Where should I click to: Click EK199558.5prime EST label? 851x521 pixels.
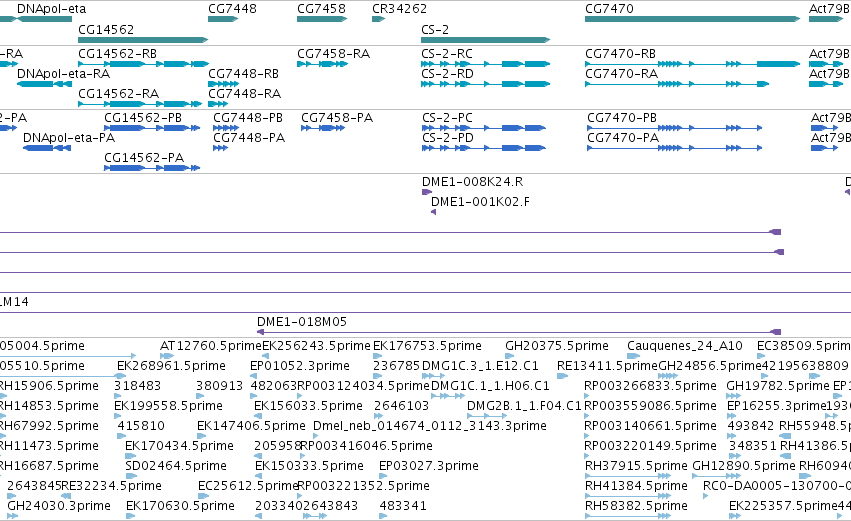168,406
